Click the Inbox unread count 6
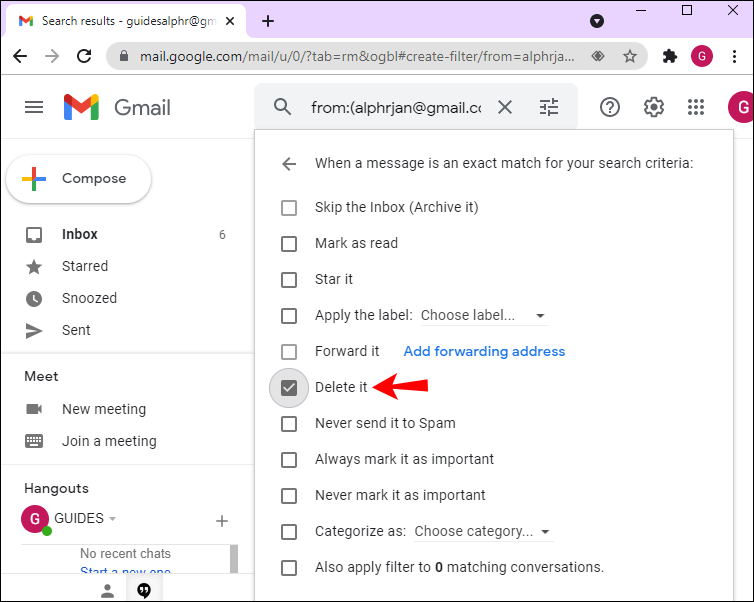754x602 pixels. pos(222,235)
